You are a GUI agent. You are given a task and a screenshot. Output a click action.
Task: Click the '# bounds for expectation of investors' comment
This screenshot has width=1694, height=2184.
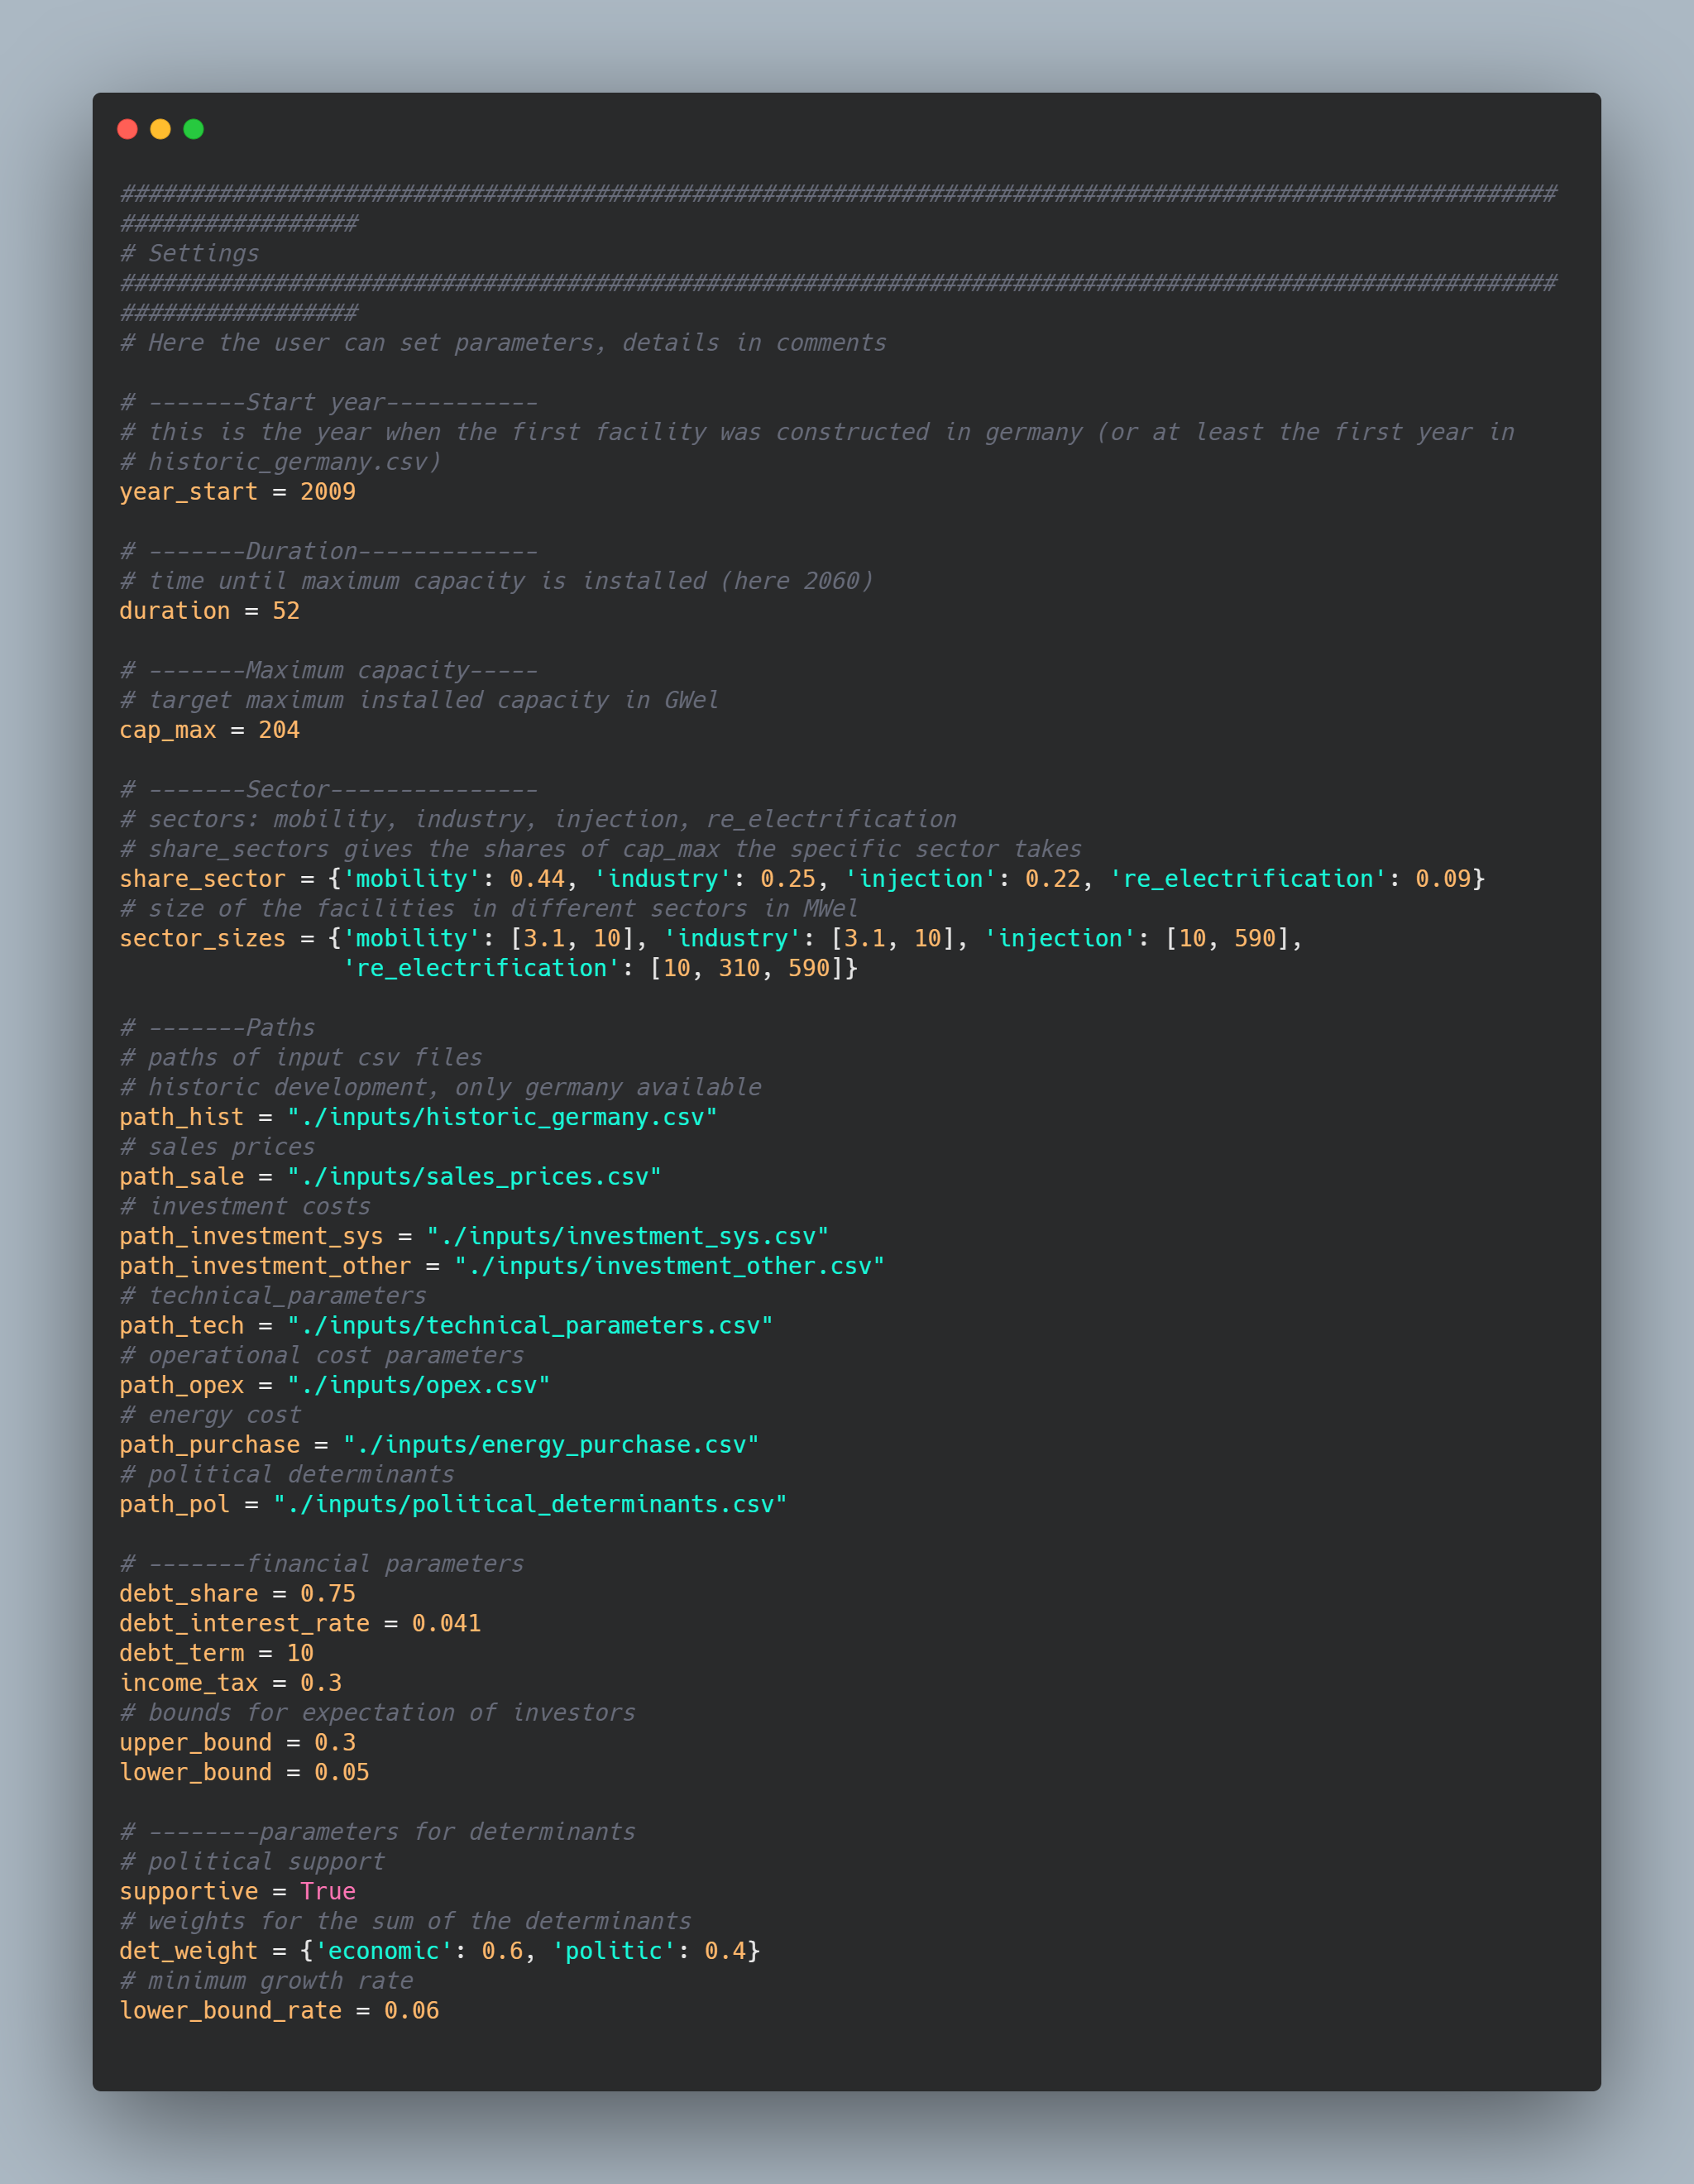pos(377,1713)
